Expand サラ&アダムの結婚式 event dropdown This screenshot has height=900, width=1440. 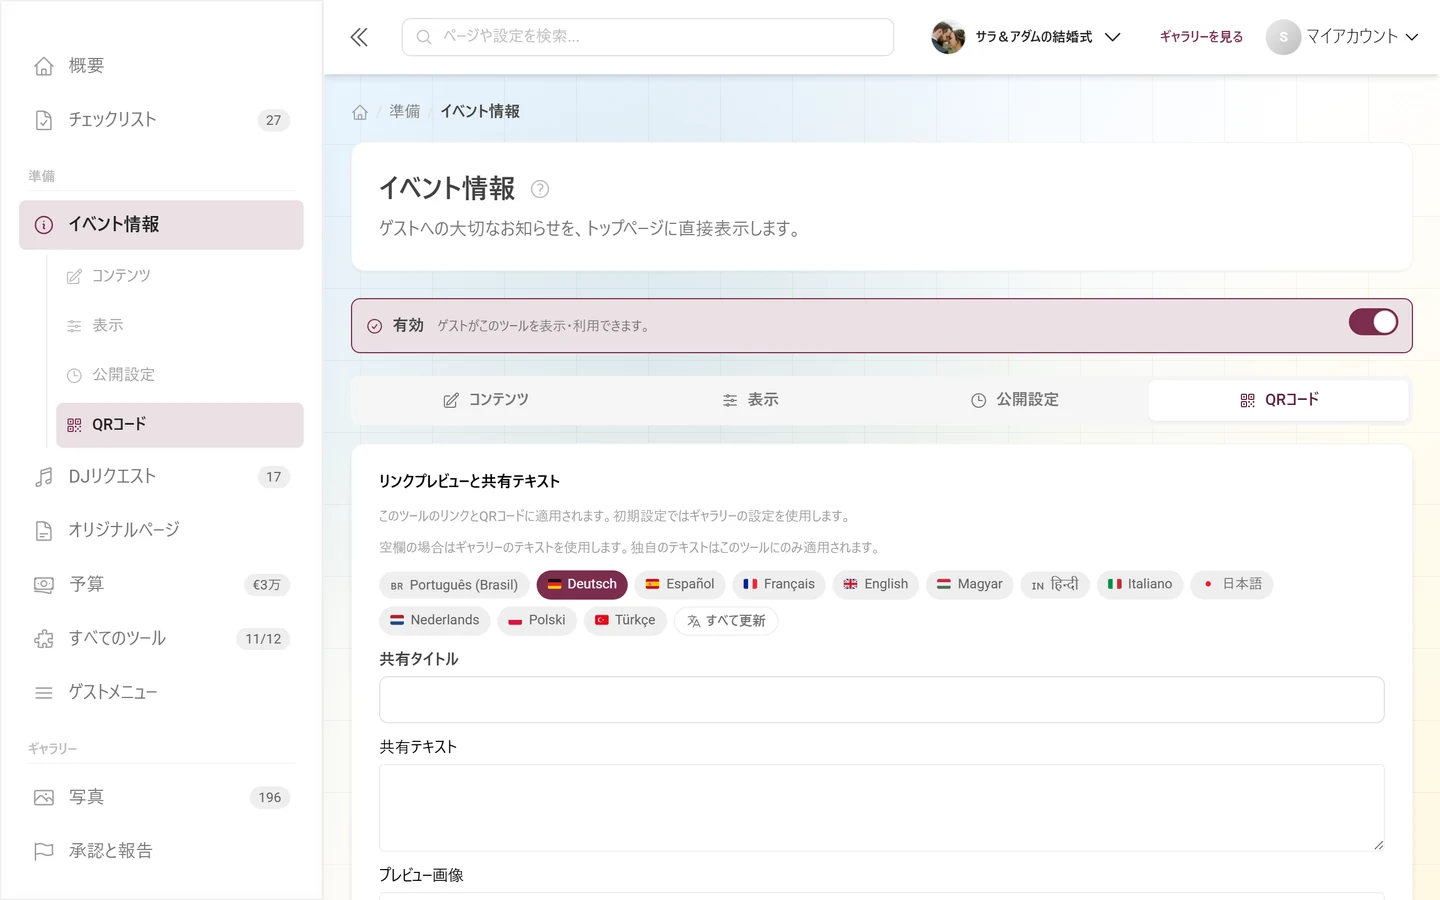pyautogui.click(x=1112, y=37)
